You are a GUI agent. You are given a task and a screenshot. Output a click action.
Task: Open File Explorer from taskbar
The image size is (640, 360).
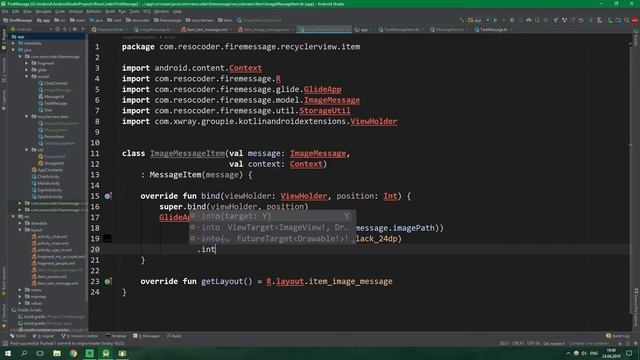pyautogui.click(x=57, y=353)
